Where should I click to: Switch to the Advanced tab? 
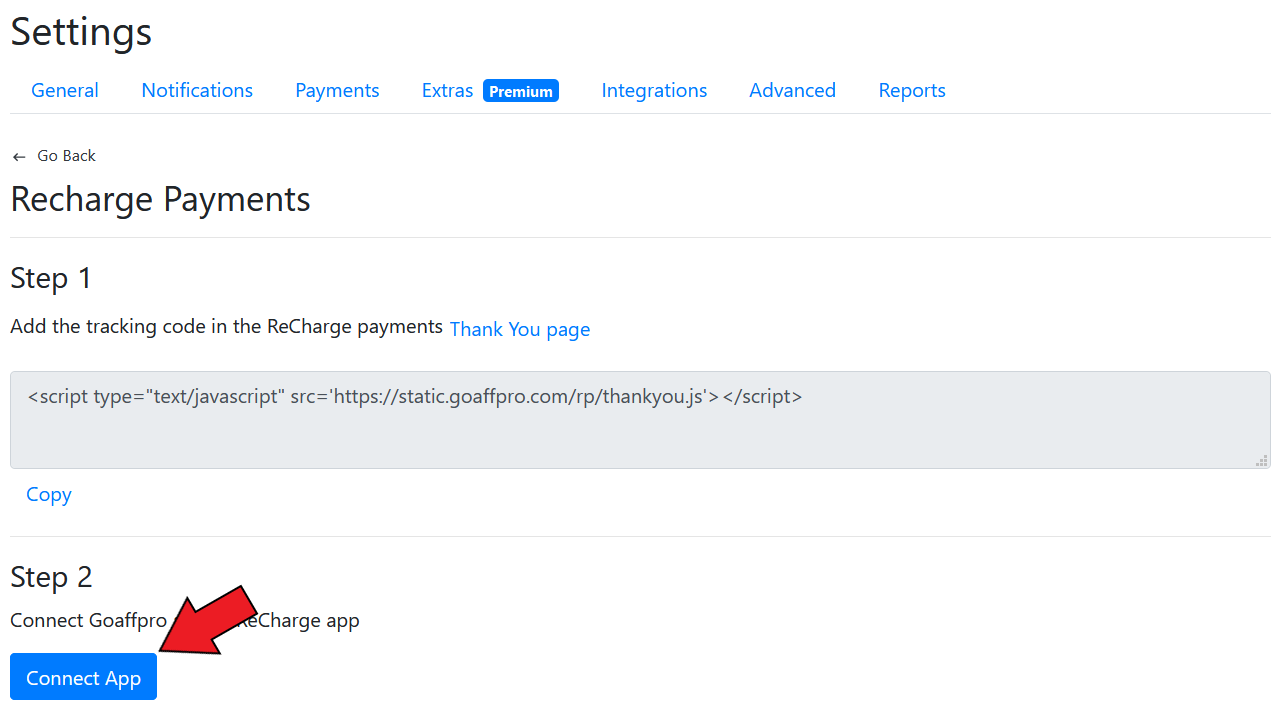click(792, 90)
